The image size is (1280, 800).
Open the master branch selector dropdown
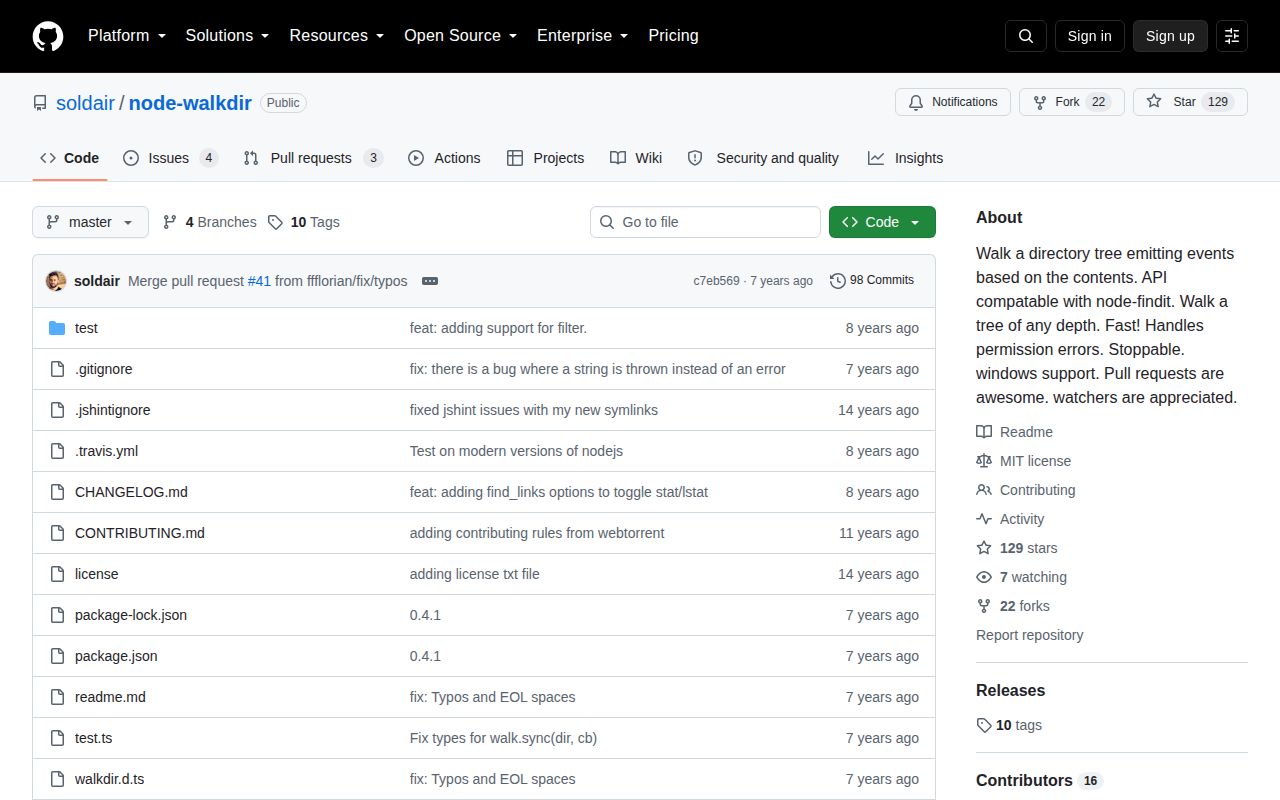coord(90,222)
